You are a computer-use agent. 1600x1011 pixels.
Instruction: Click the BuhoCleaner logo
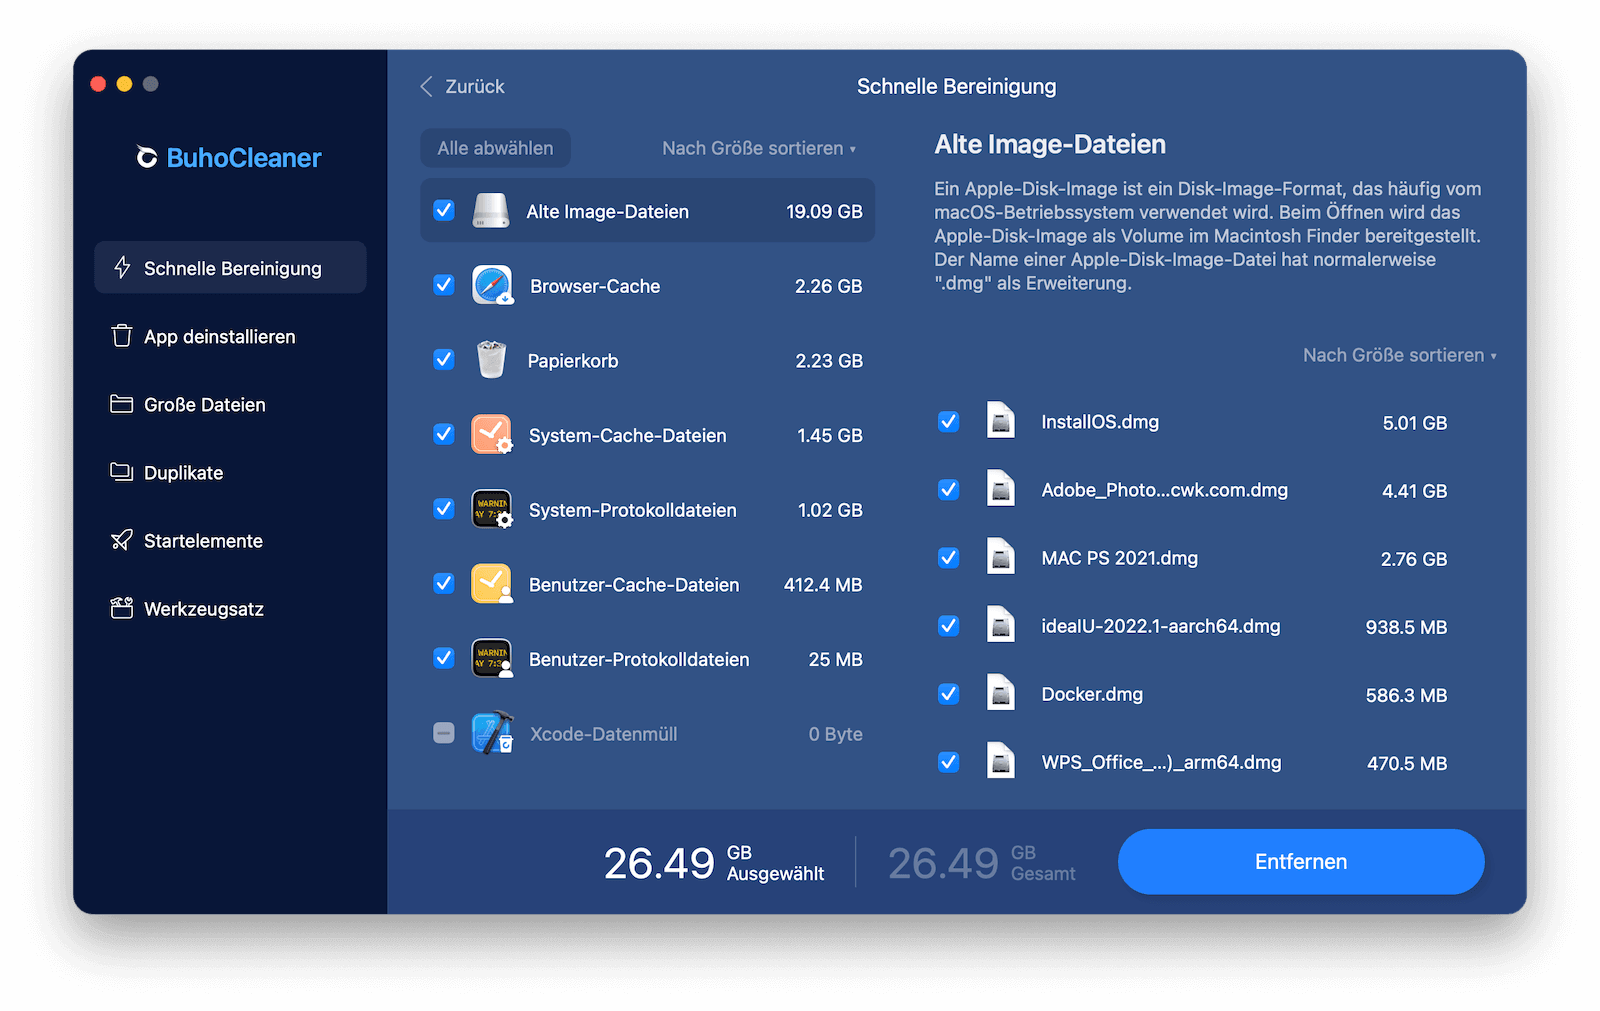[x=229, y=158]
